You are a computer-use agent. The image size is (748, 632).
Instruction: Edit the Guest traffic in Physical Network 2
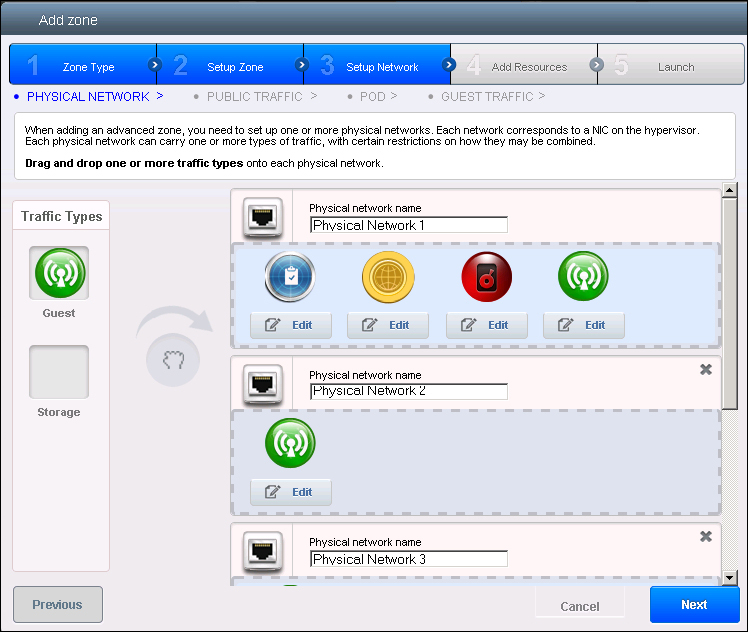click(290, 492)
